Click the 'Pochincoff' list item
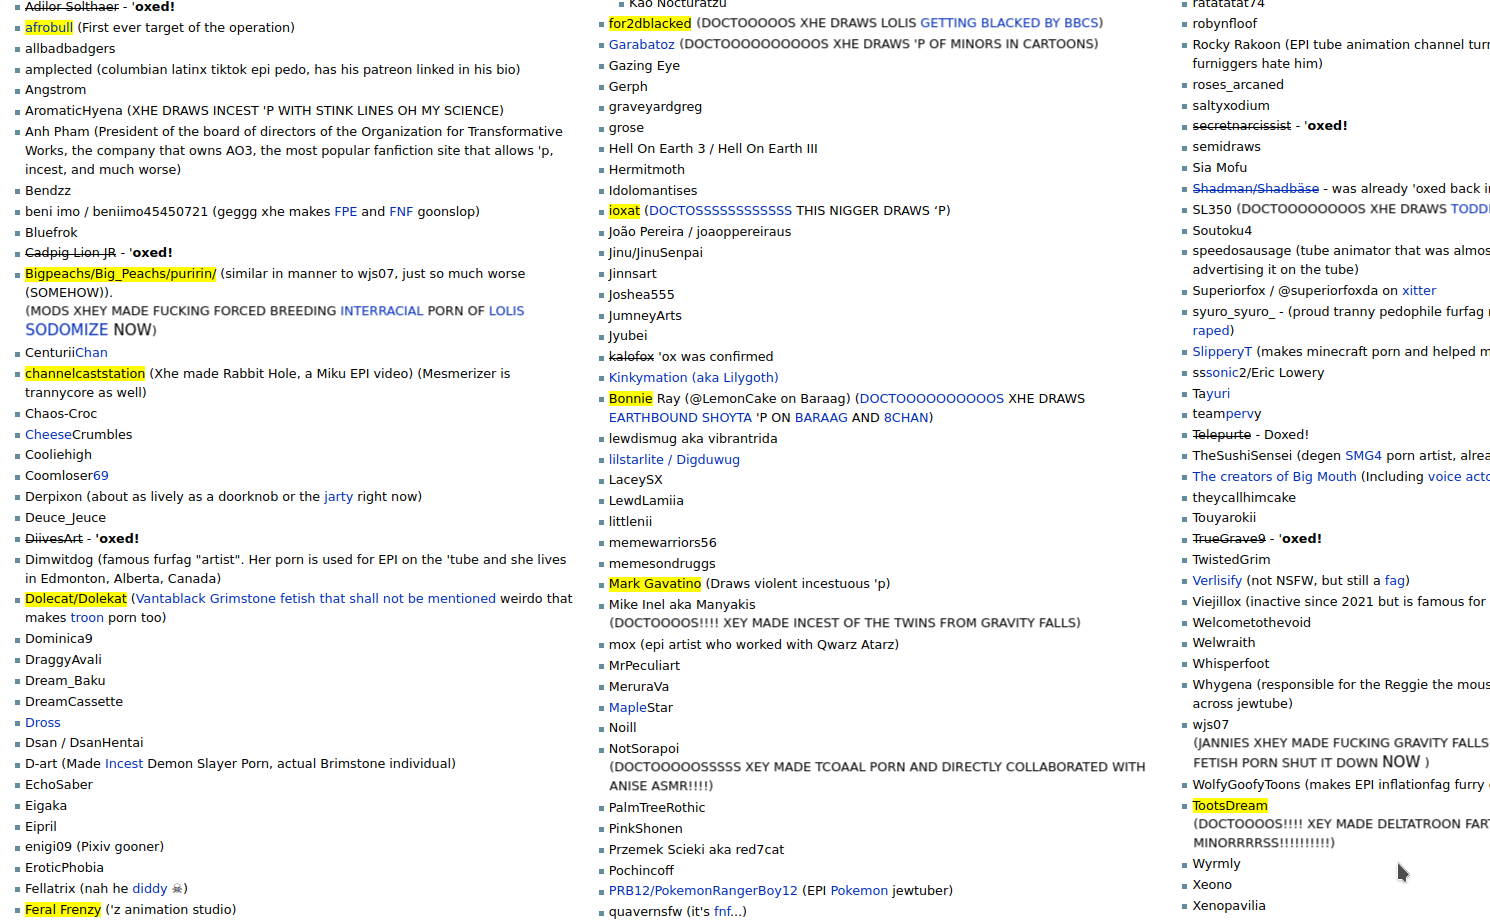Viewport: 1490px width, 921px height. (x=641, y=870)
